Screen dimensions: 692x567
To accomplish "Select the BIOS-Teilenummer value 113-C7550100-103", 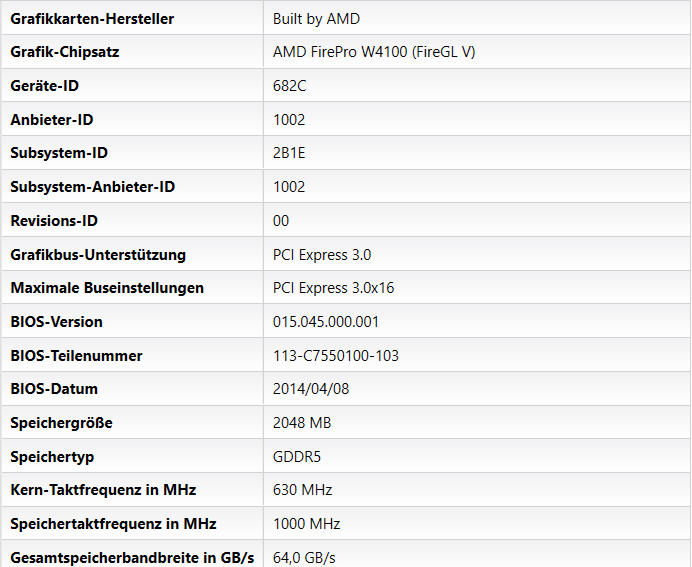I will tap(336, 356).
